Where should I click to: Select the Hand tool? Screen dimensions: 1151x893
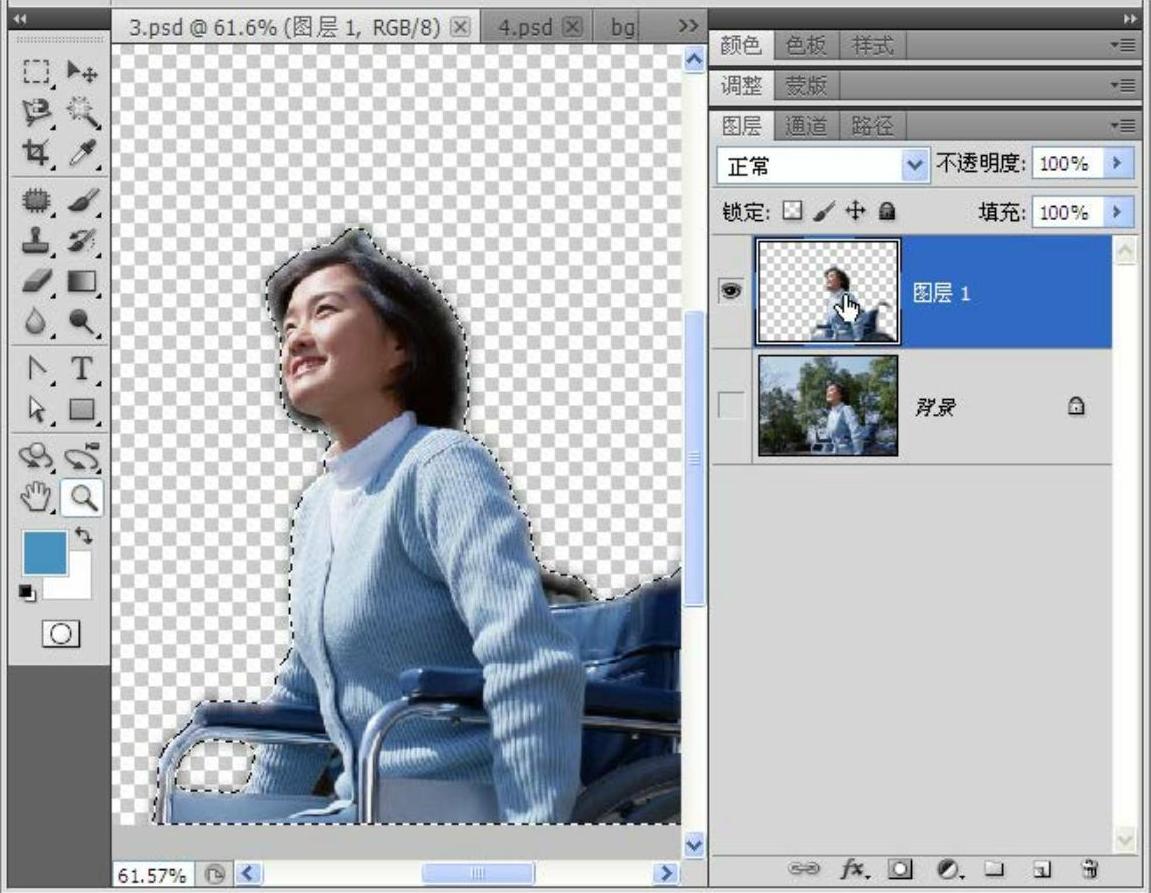[37, 496]
